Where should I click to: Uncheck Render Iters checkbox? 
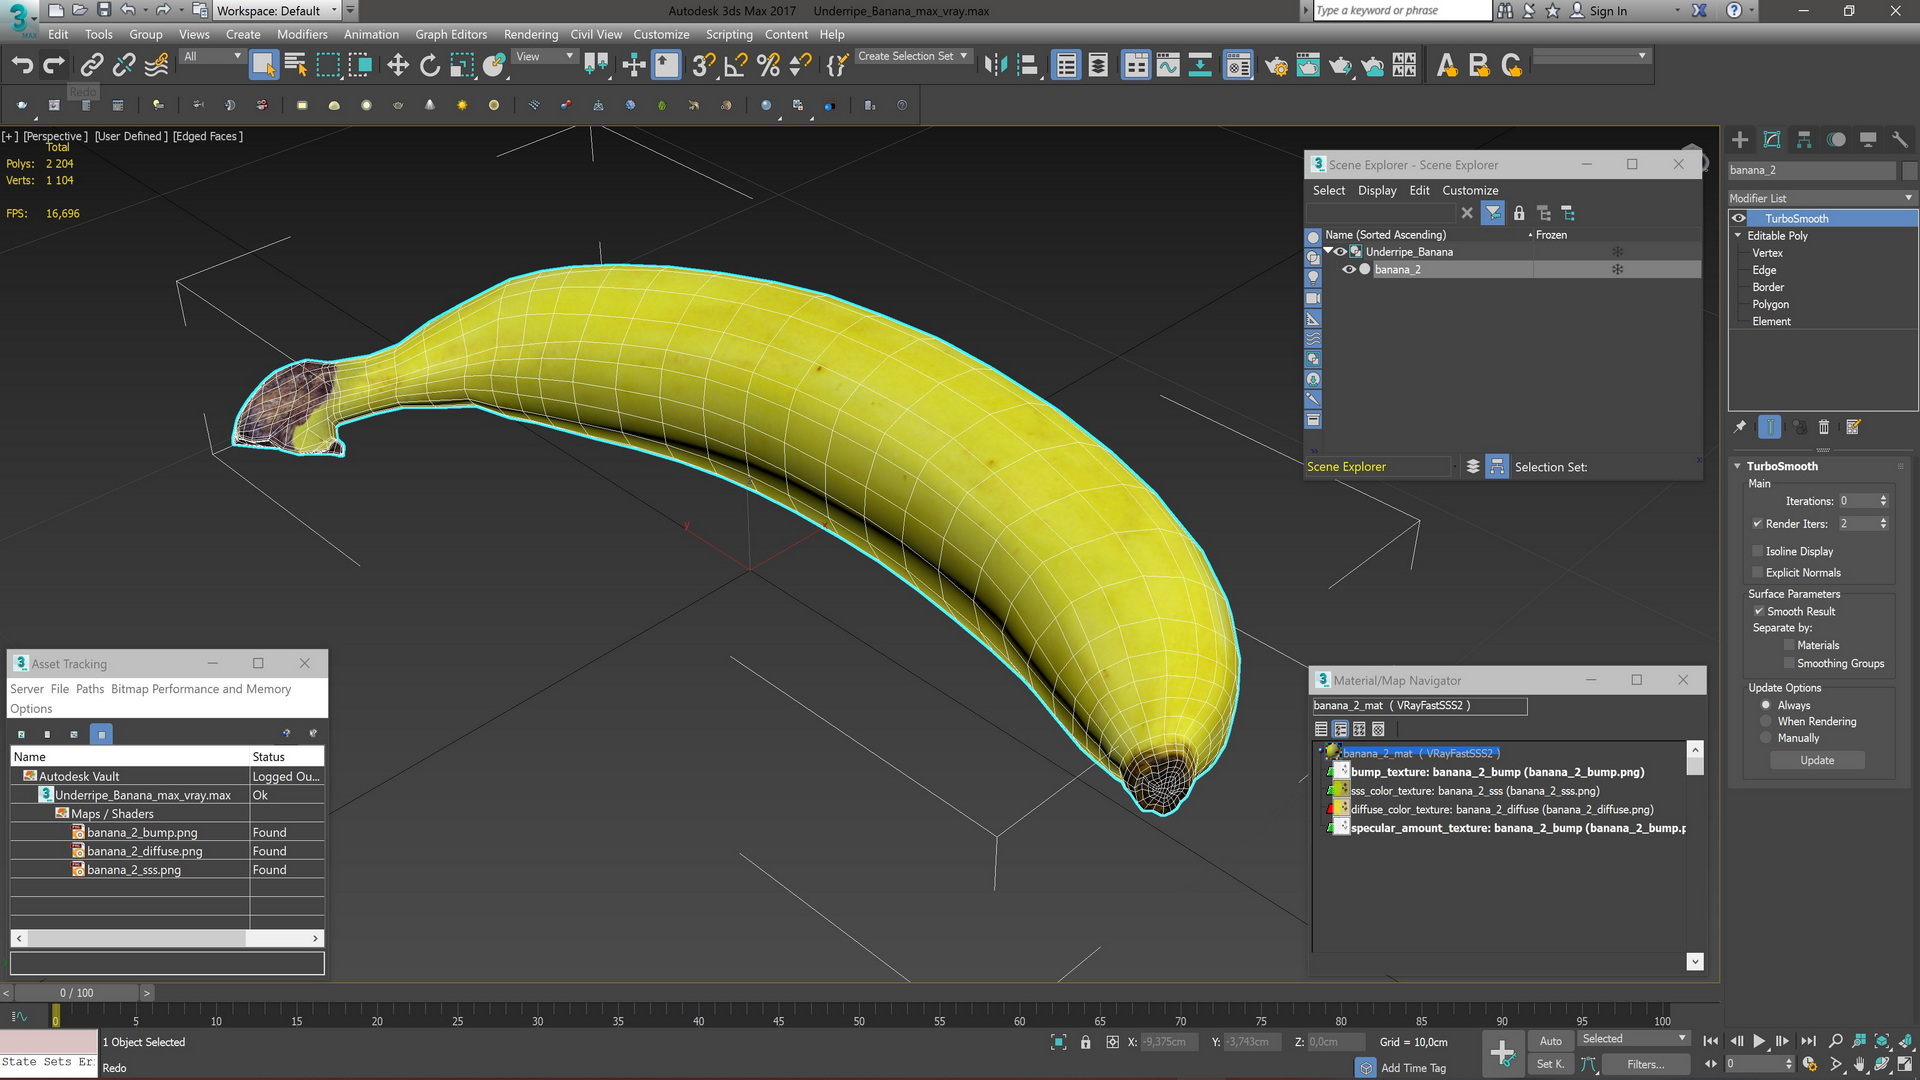pos(1757,524)
